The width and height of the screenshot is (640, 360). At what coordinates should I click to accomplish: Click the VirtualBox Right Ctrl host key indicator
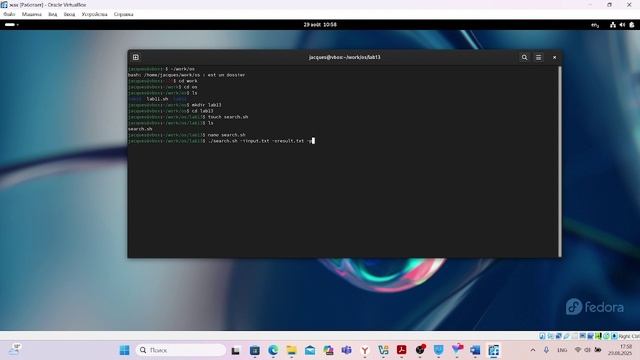pos(629,336)
